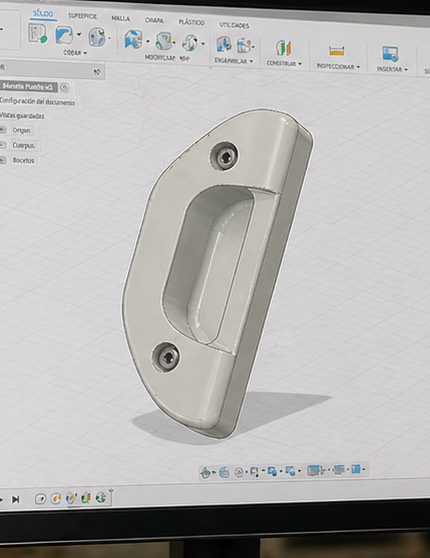Select the first Modificar tool icon
430x558 pixels.
(x=133, y=39)
